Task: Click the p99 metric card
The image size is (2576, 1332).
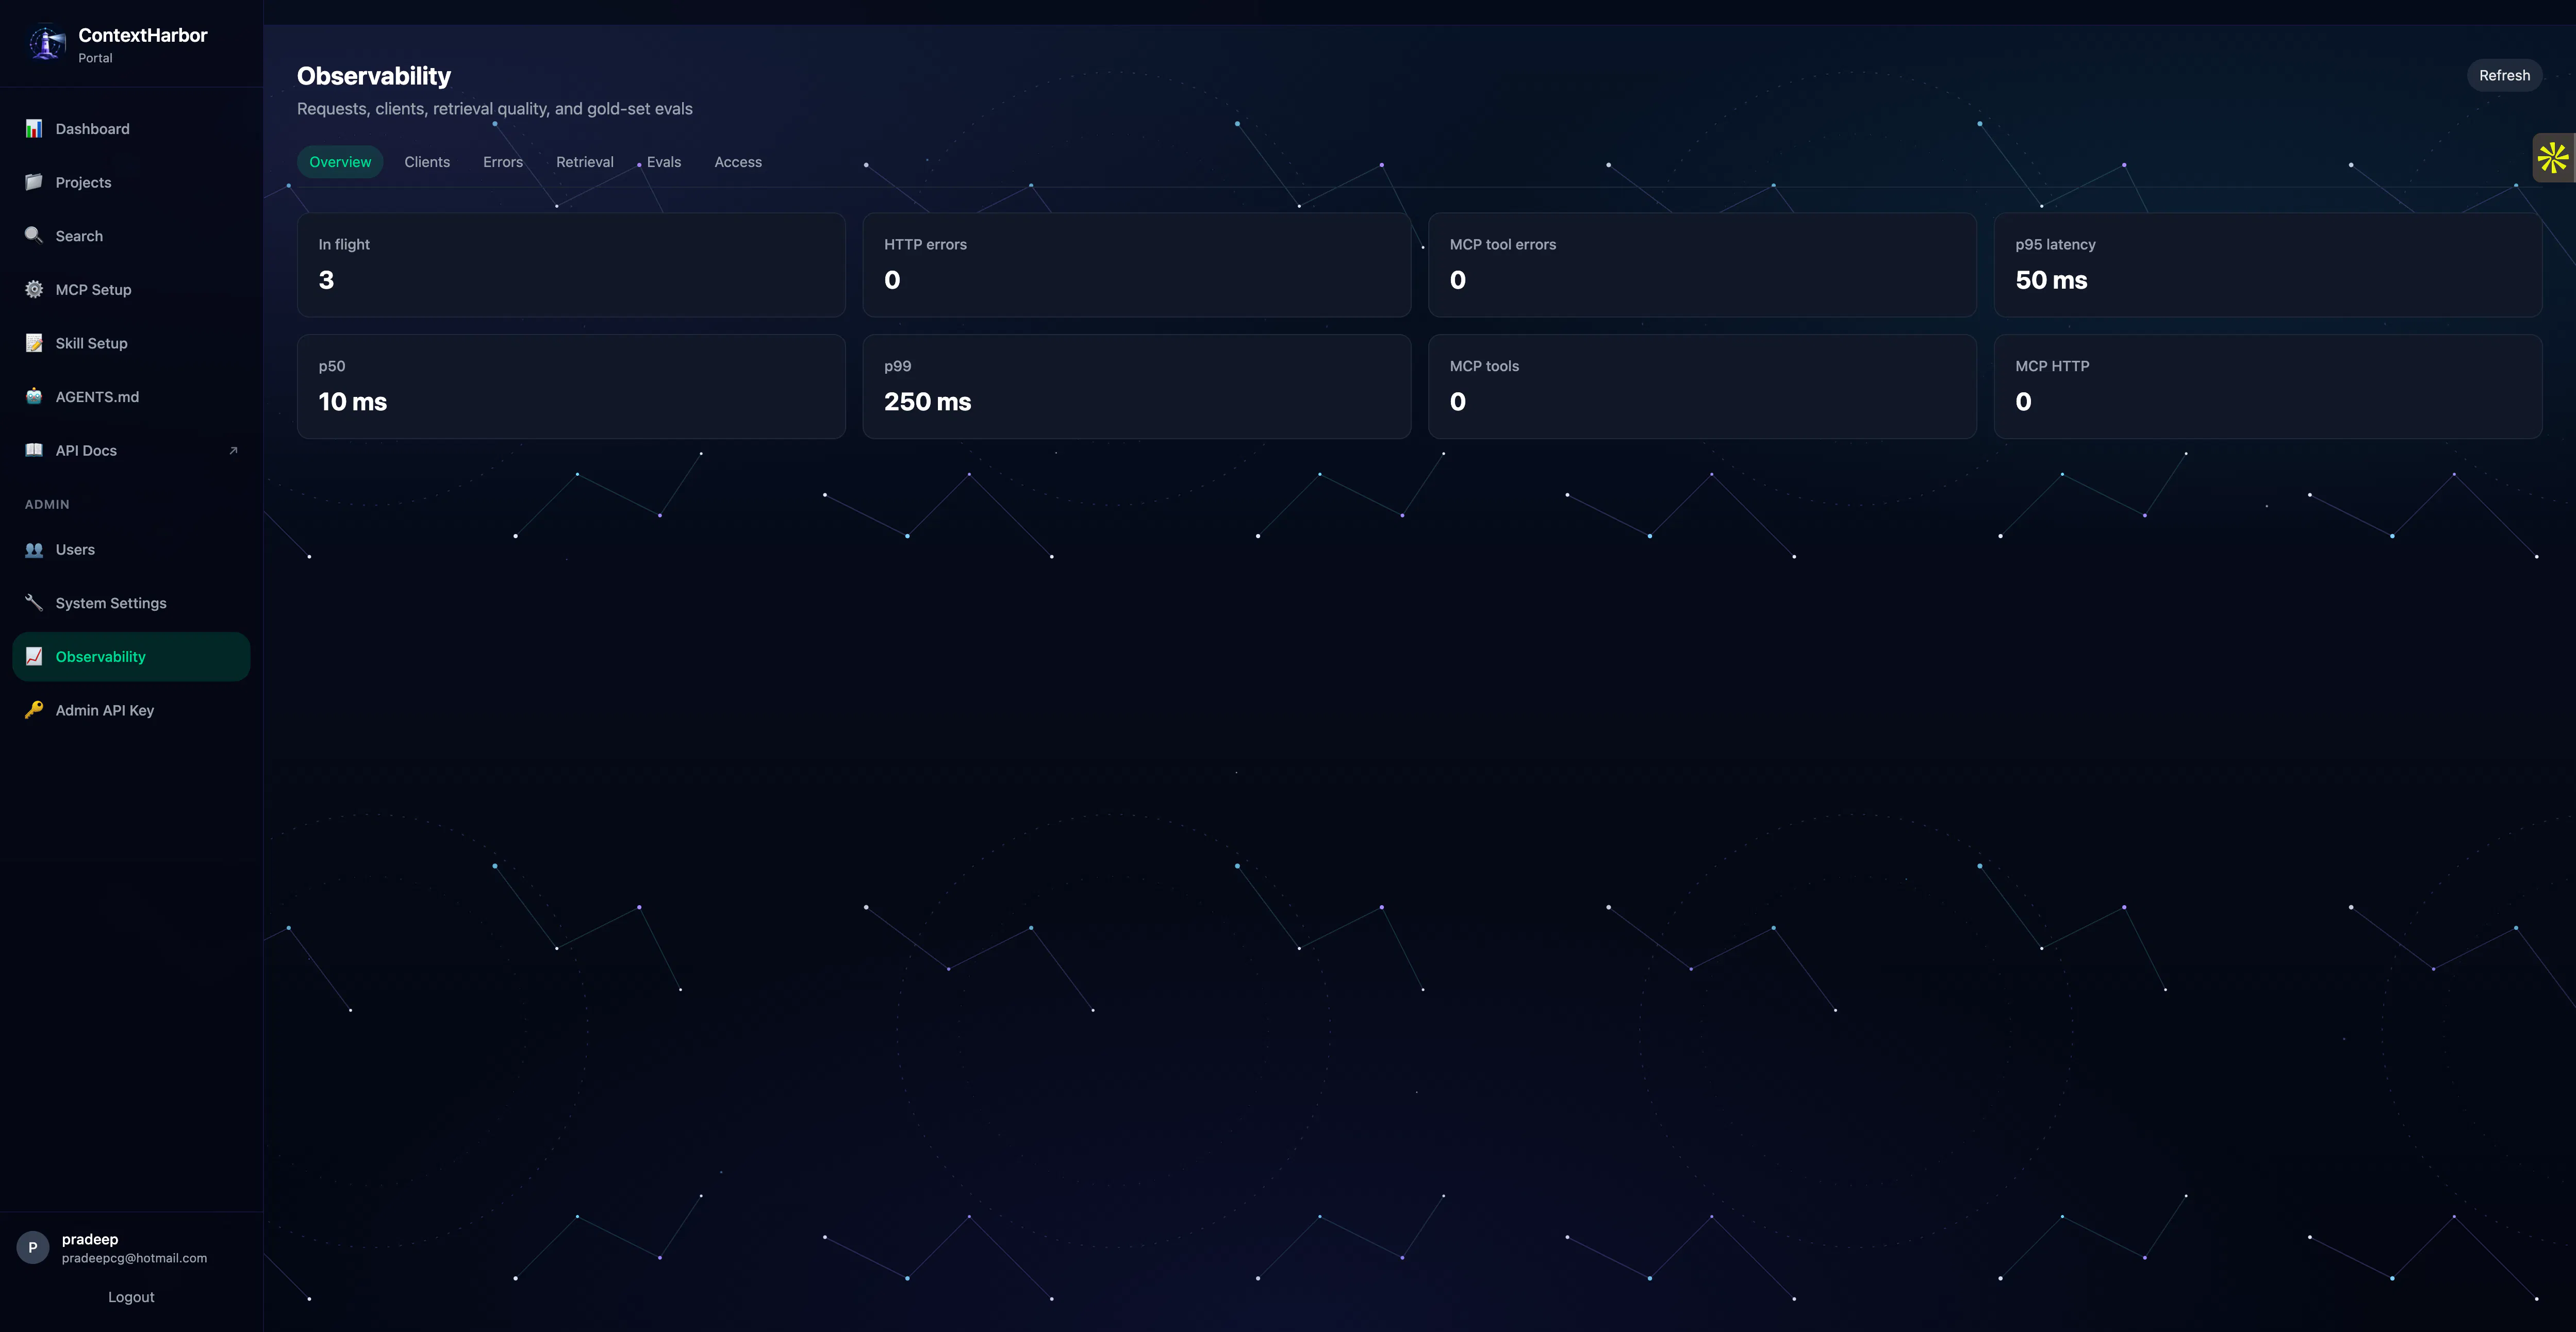Action: pyautogui.click(x=1137, y=387)
